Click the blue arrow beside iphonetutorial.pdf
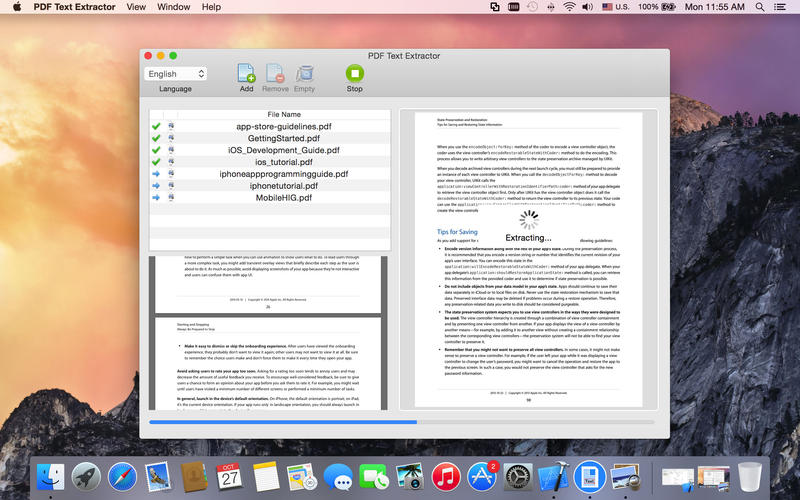This screenshot has width=800, height=500. pyautogui.click(x=156, y=186)
